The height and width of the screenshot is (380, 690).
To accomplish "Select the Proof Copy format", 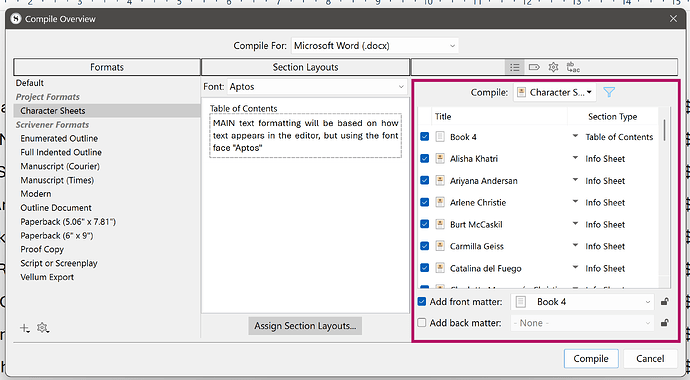I will [42, 249].
